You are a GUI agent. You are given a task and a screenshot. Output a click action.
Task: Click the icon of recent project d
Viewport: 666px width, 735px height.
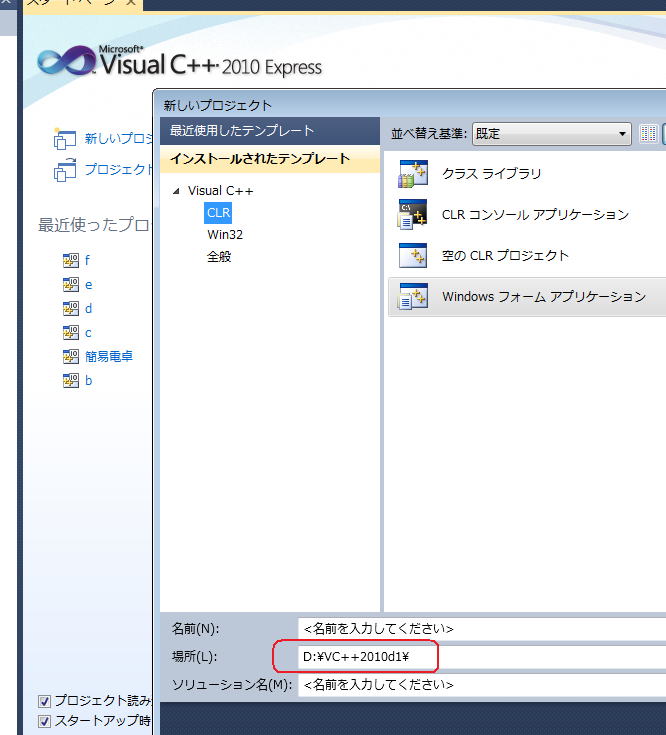[x=71, y=308]
